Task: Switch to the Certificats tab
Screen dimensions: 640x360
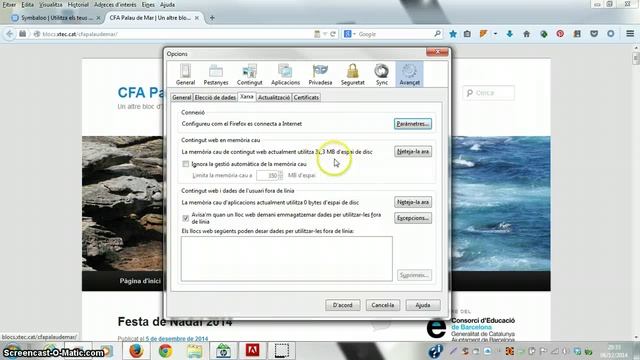Action: pyautogui.click(x=306, y=98)
